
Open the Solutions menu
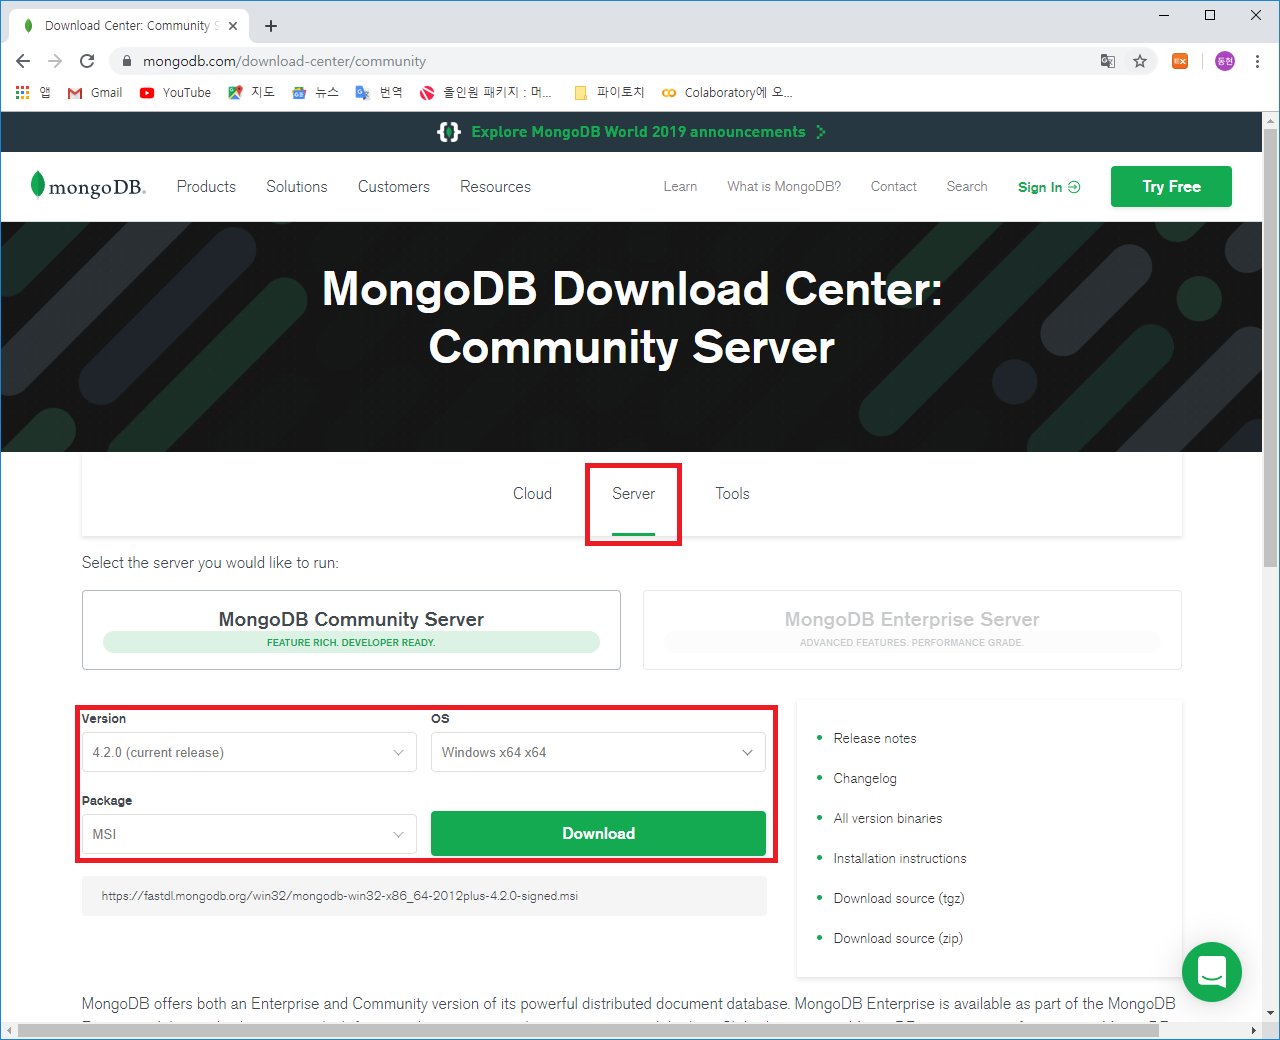[x=297, y=186]
